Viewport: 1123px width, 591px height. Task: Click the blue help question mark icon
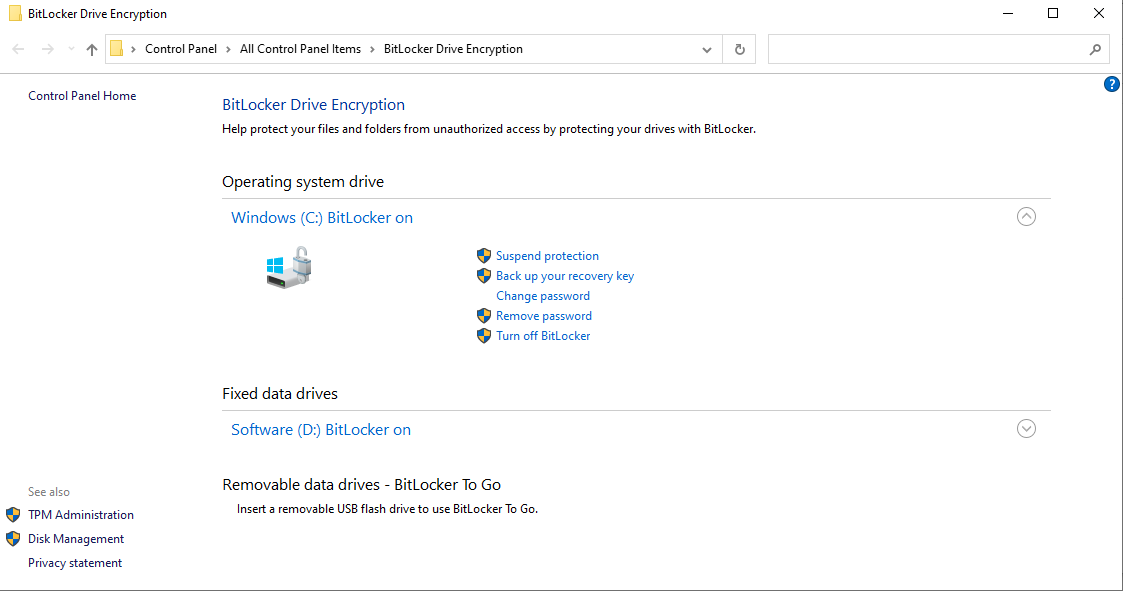[x=1112, y=84]
